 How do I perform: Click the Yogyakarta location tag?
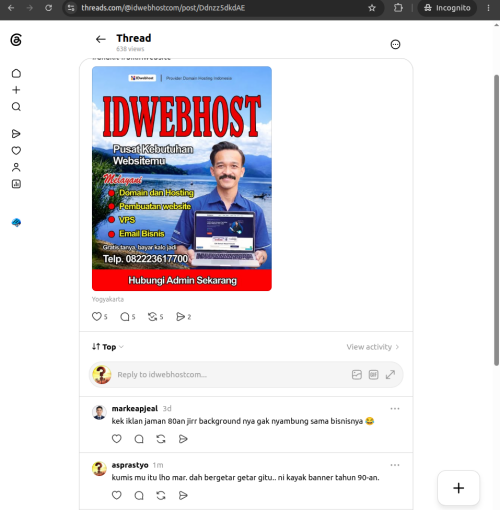point(108,299)
